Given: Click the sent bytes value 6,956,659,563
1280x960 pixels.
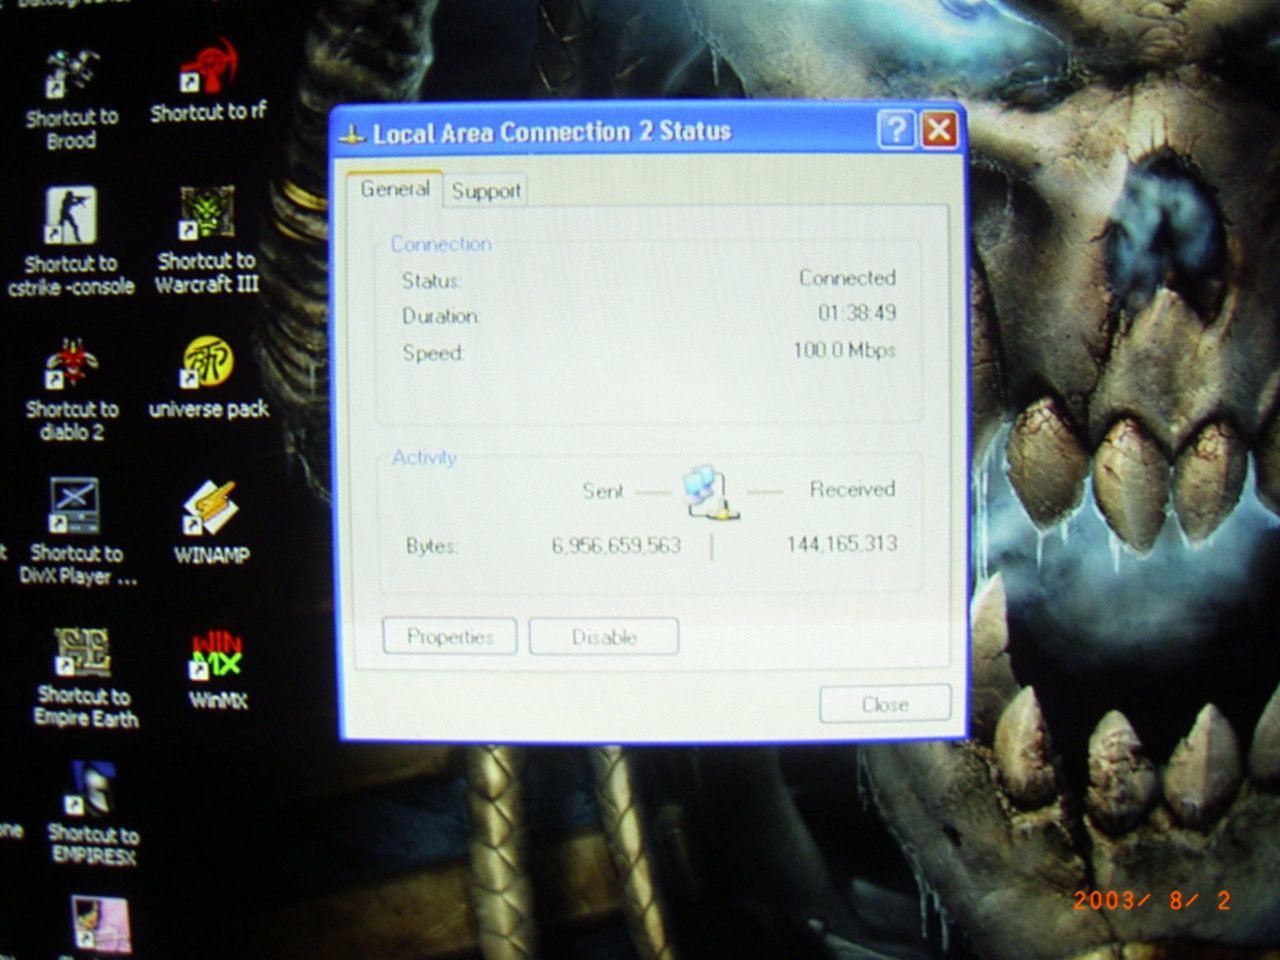Looking at the screenshot, I should point(616,545).
